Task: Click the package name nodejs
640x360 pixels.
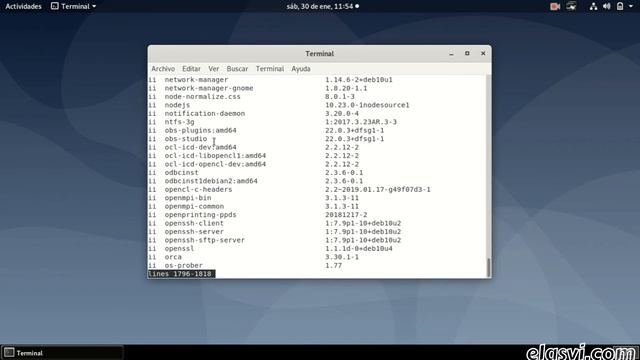Action: coord(177,105)
